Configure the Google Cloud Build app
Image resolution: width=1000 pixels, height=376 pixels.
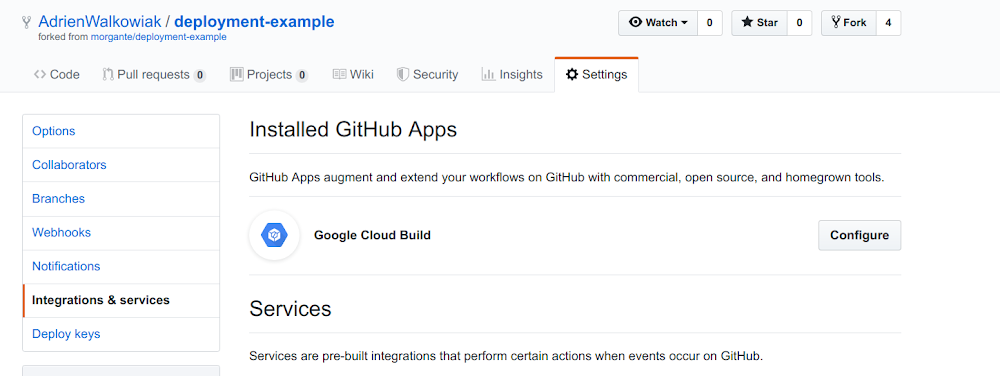tap(859, 235)
